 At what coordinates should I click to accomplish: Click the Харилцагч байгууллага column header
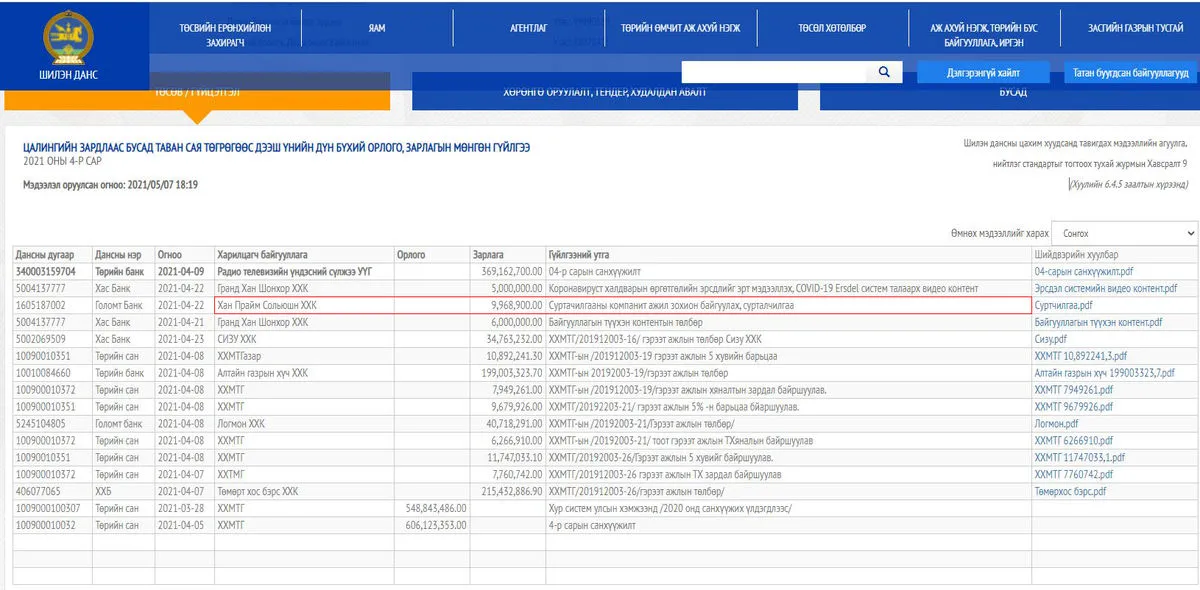(x=304, y=255)
